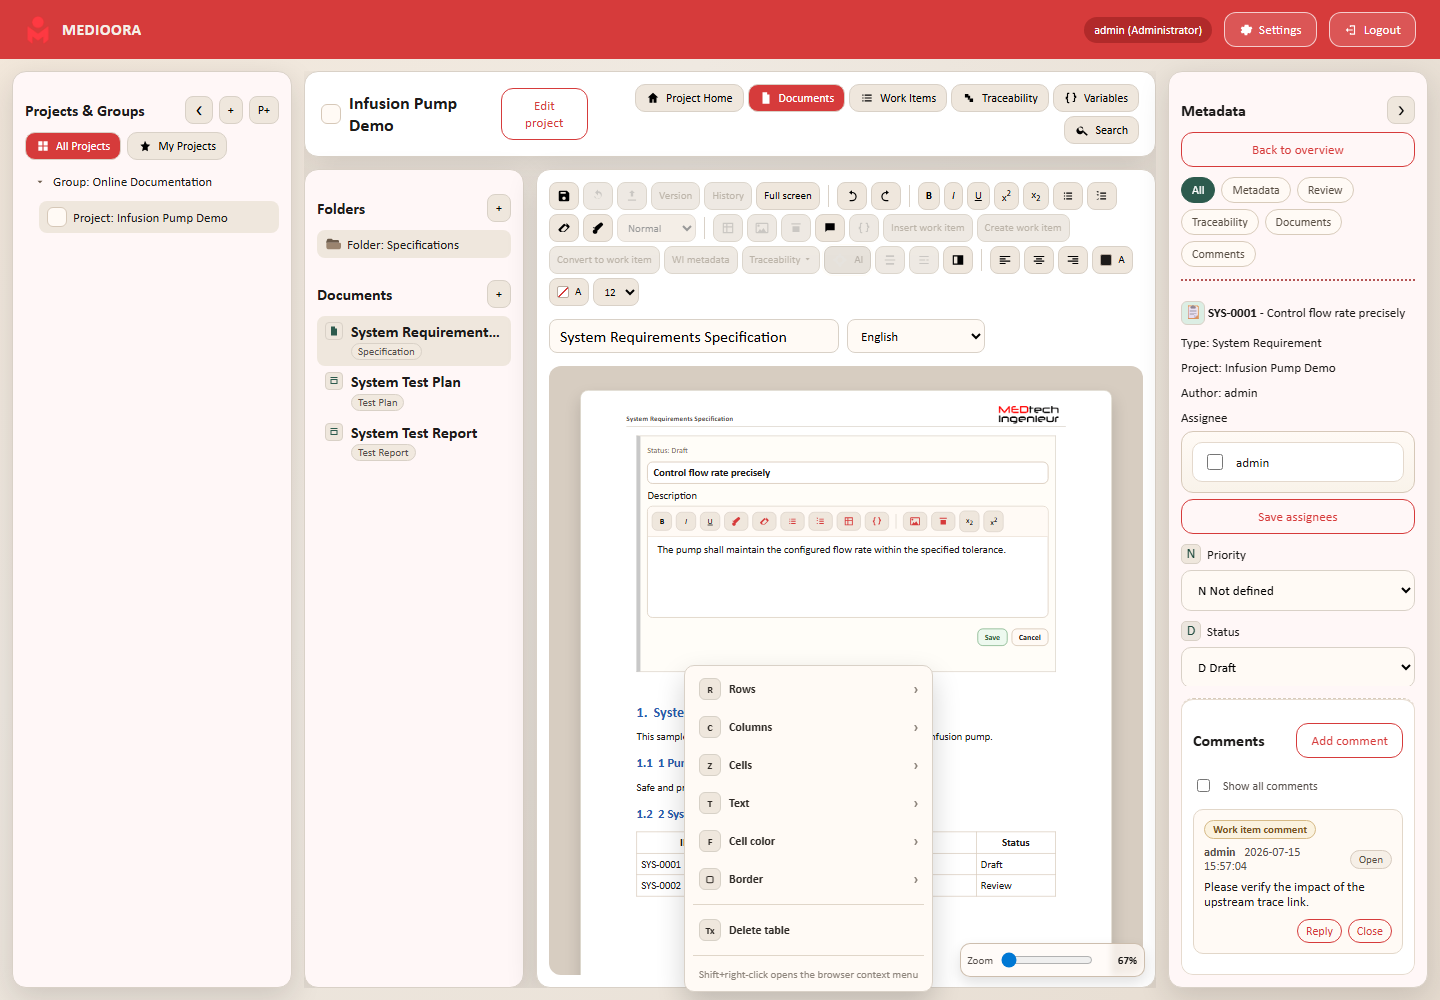Image resolution: width=1440 pixels, height=1000 pixels.
Task: Open the Text submenu in context menu
Action: point(808,803)
